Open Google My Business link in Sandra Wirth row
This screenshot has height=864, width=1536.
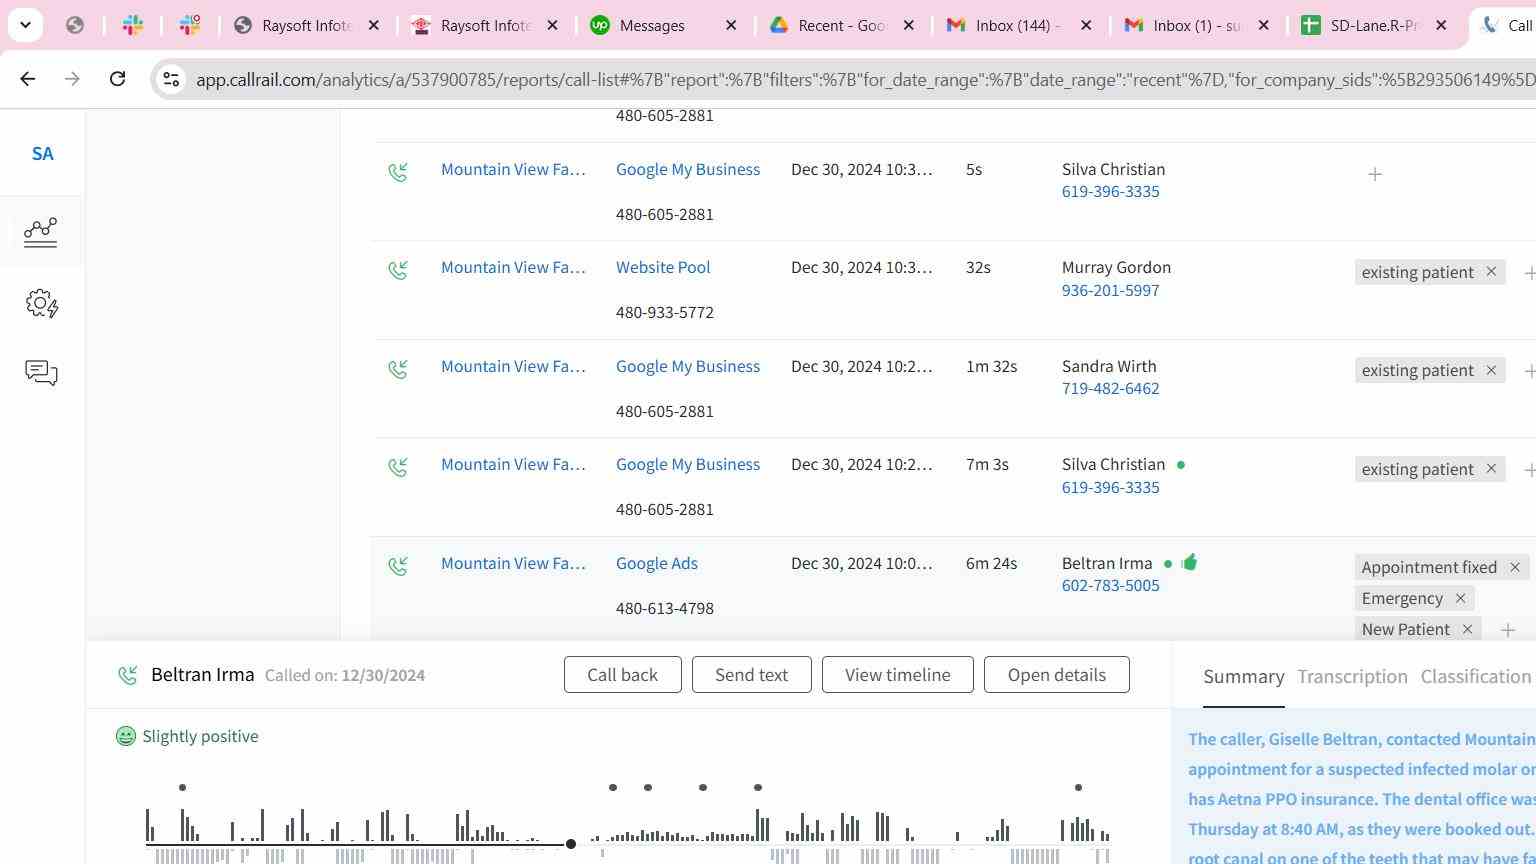click(688, 367)
